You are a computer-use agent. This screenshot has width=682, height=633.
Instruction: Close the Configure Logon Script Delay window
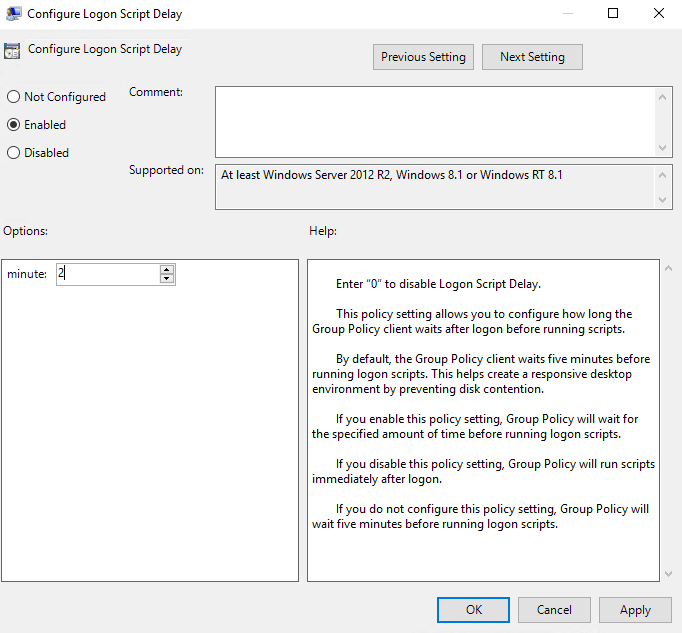(659, 13)
